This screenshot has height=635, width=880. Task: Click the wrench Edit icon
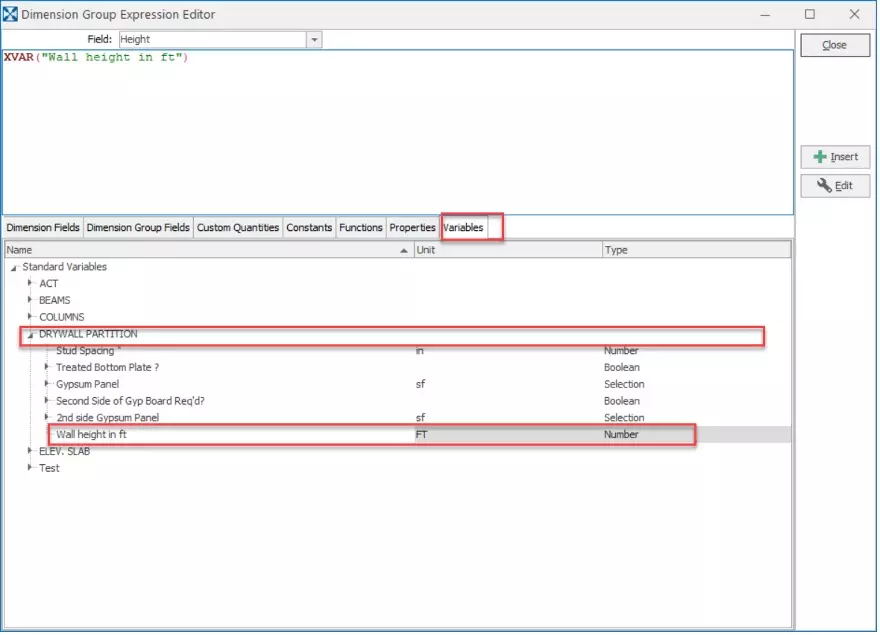pyautogui.click(x=823, y=186)
